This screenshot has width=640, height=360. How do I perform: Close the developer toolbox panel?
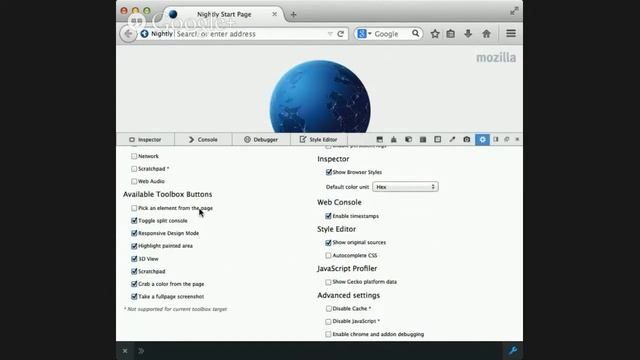(517, 140)
